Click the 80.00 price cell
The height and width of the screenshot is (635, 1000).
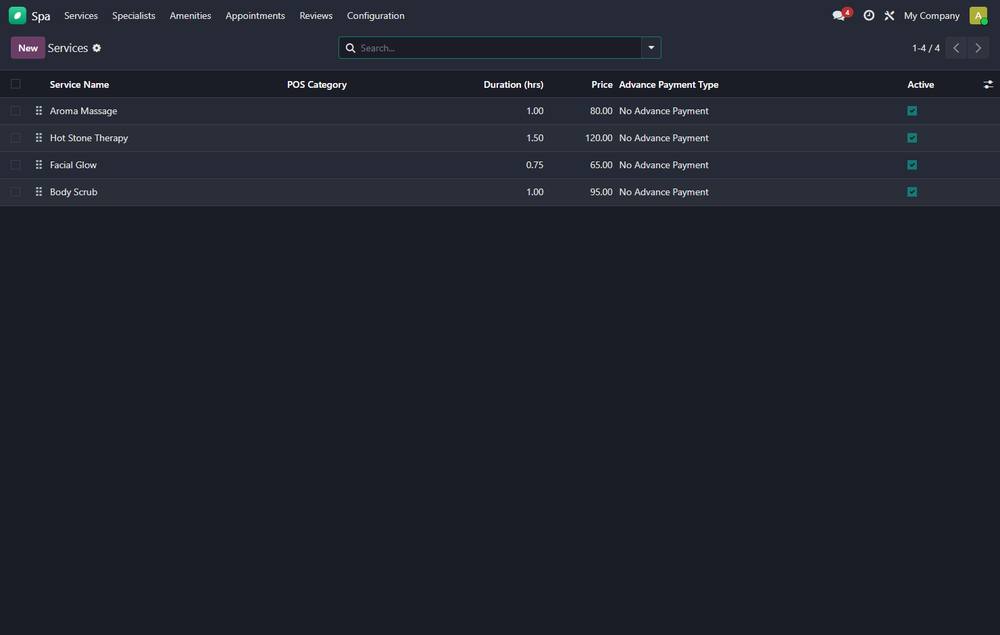click(601, 111)
